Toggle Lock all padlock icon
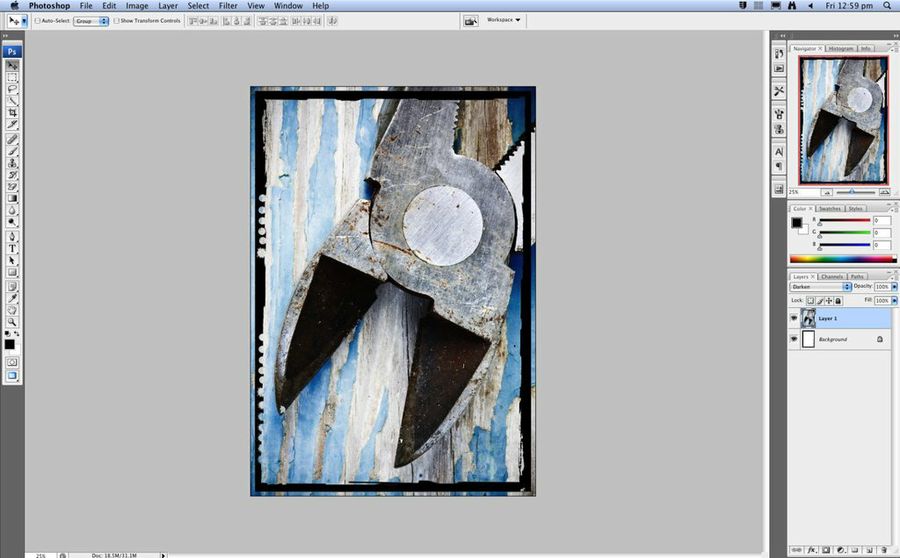This screenshot has height=558, width=900. tap(839, 301)
